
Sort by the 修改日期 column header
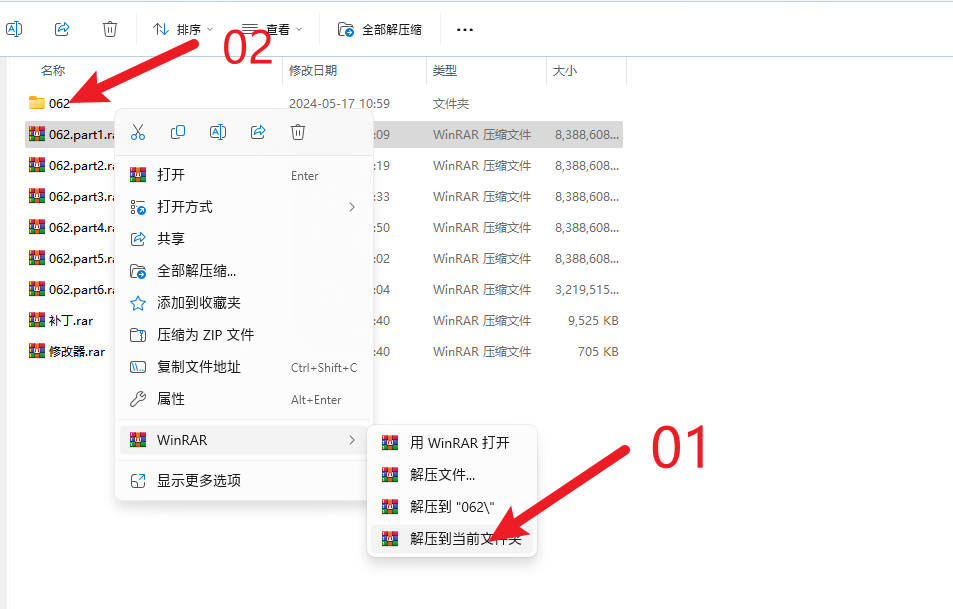pos(313,71)
